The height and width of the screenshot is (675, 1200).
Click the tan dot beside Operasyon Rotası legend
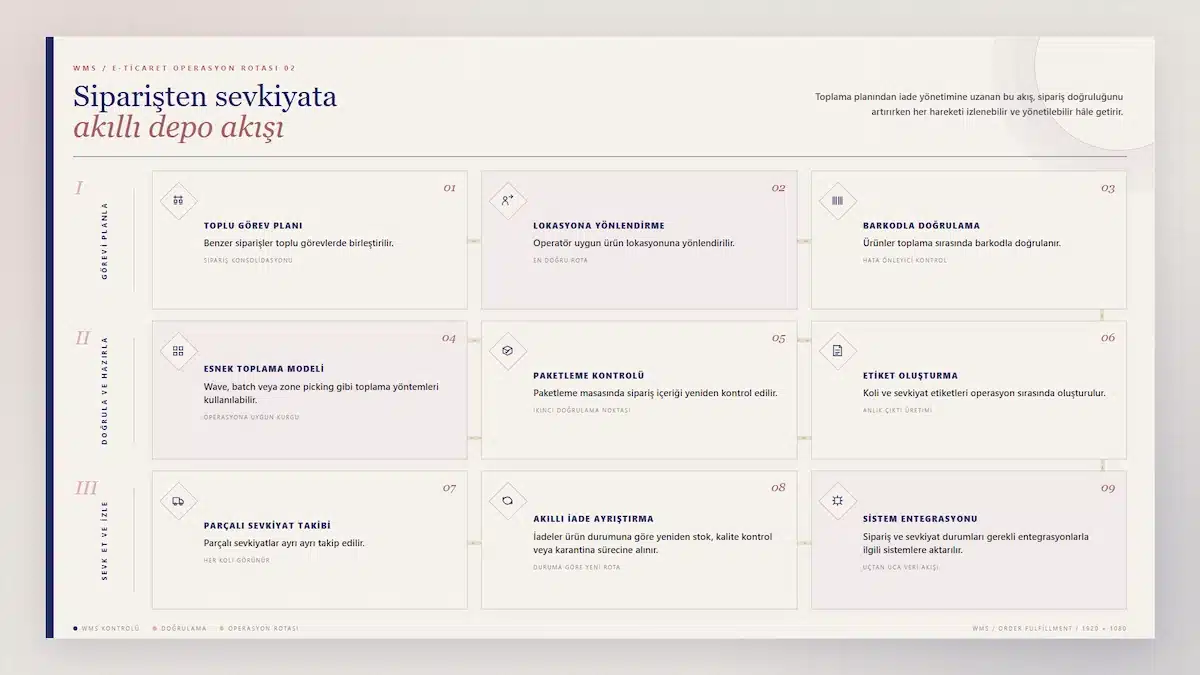pyautogui.click(x=221, y=629)
